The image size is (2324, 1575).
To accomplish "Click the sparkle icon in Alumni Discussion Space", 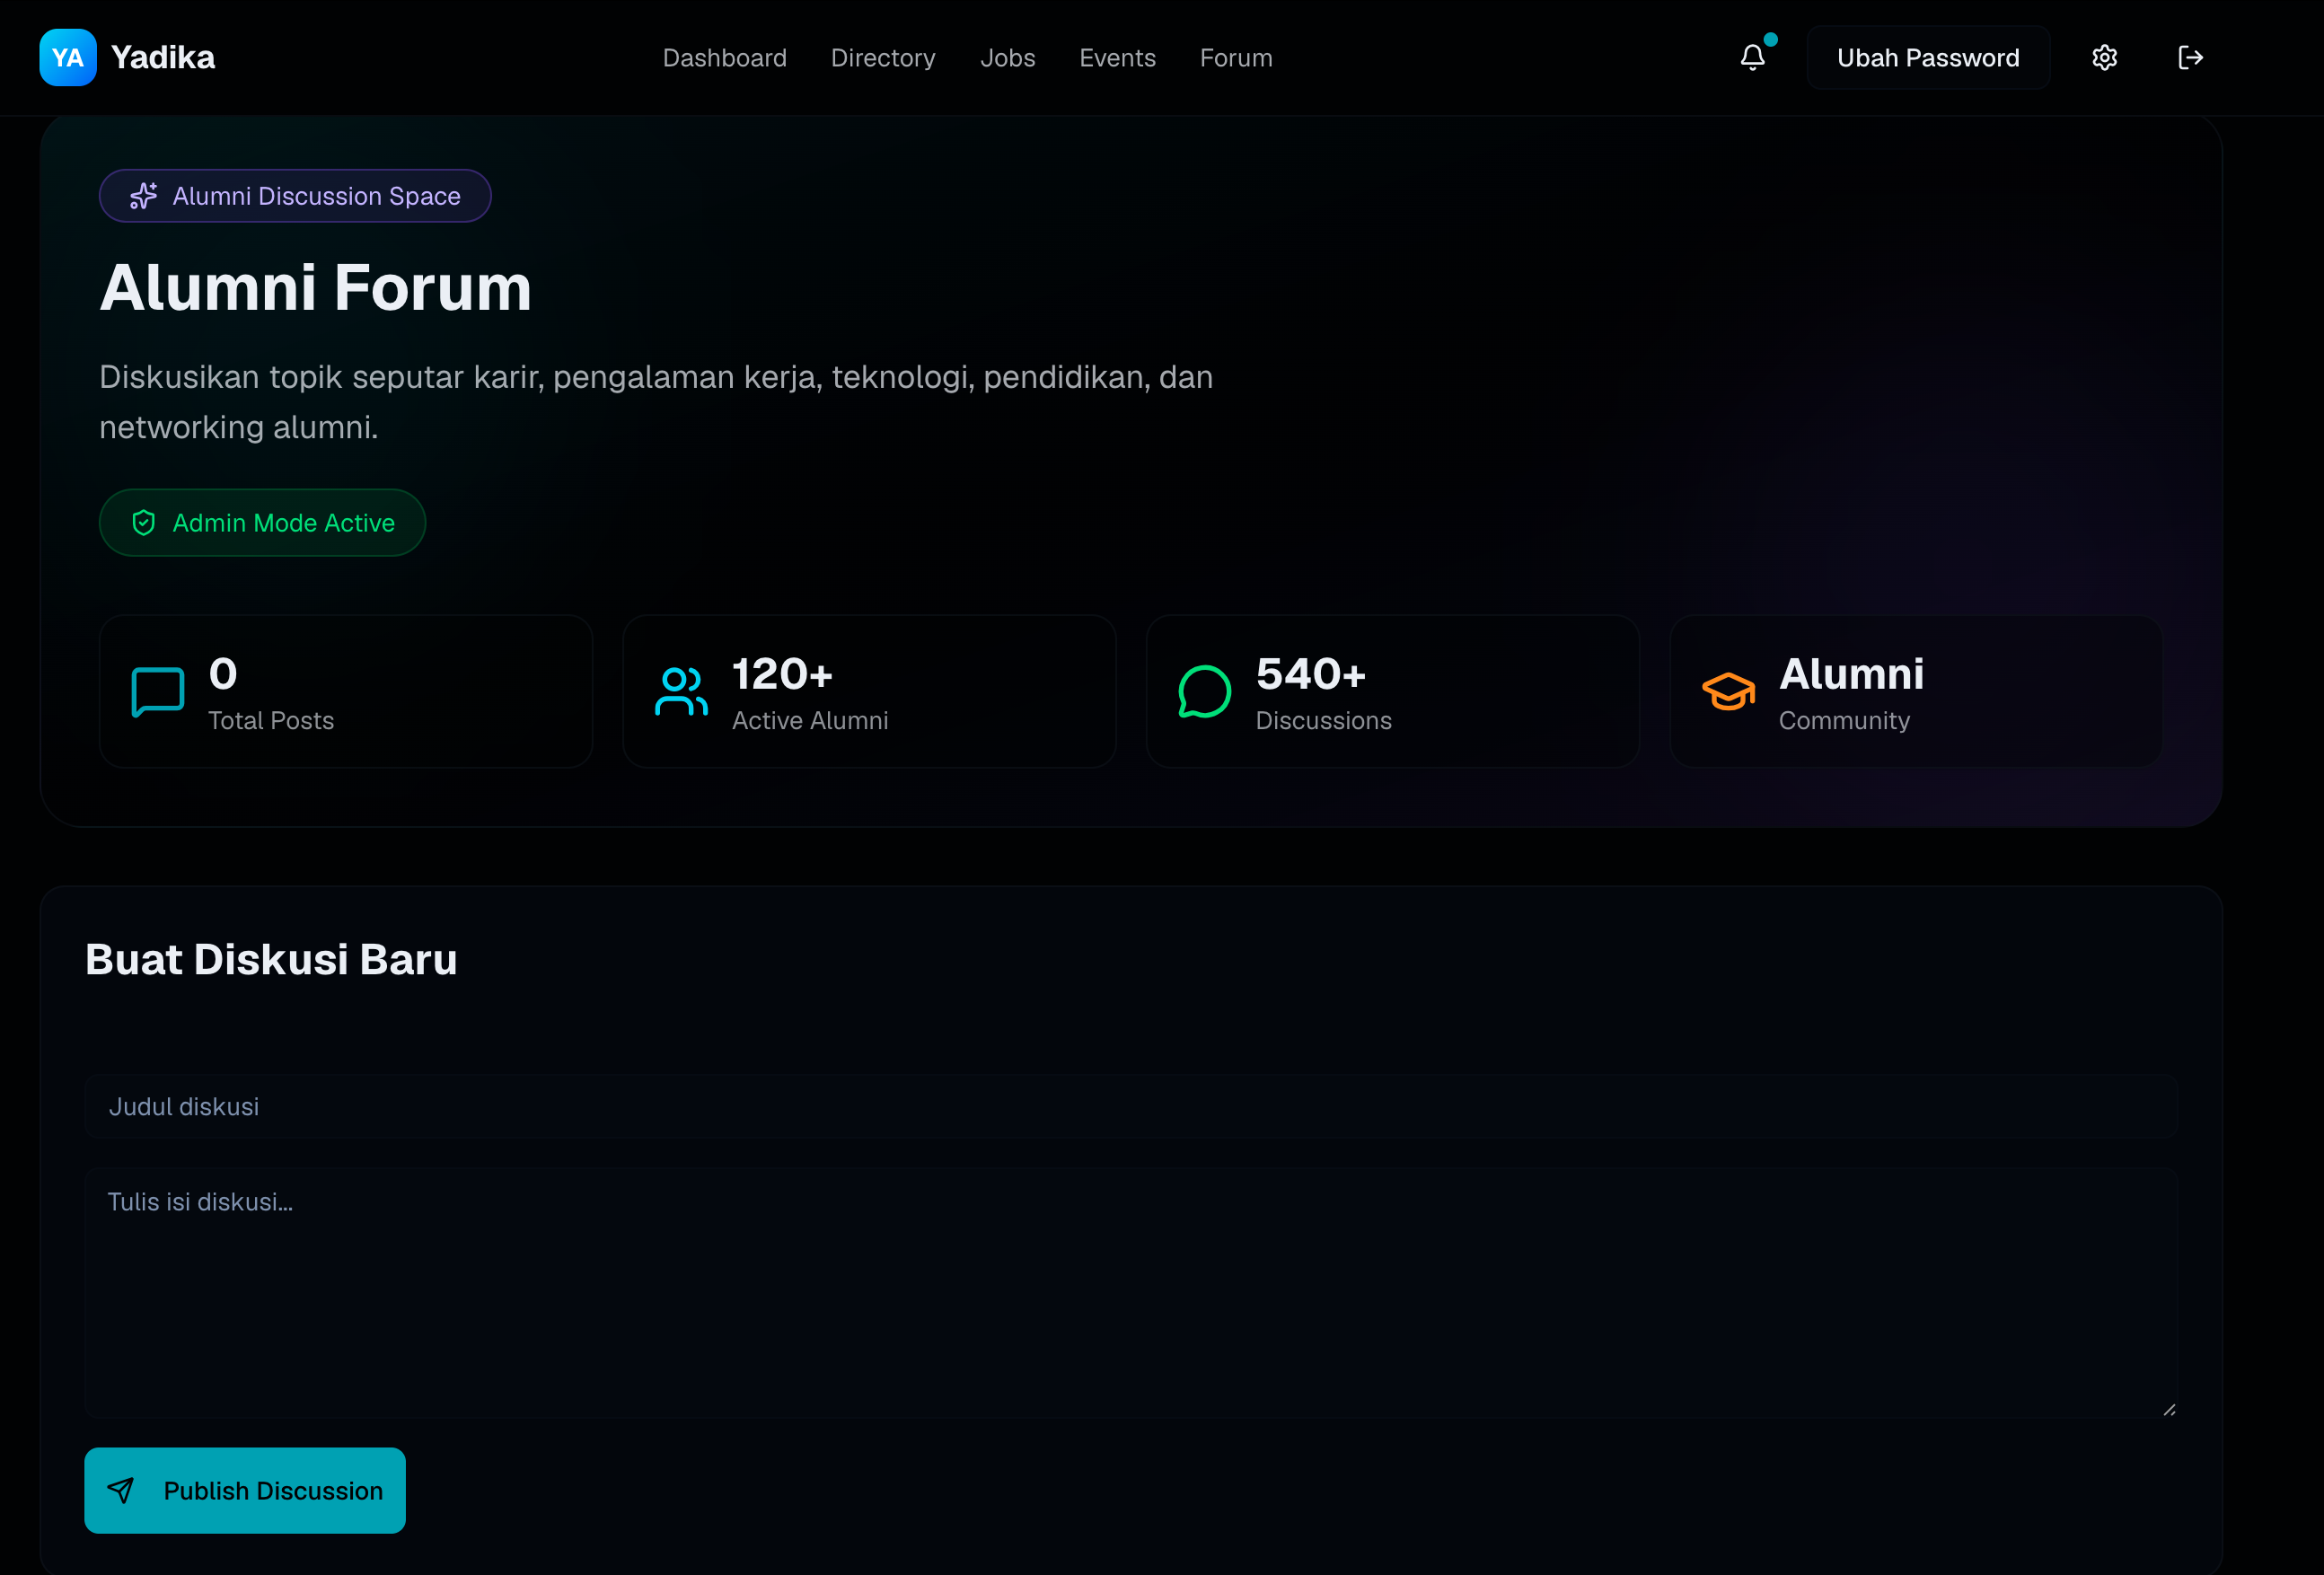I will [x=143, y=196].
